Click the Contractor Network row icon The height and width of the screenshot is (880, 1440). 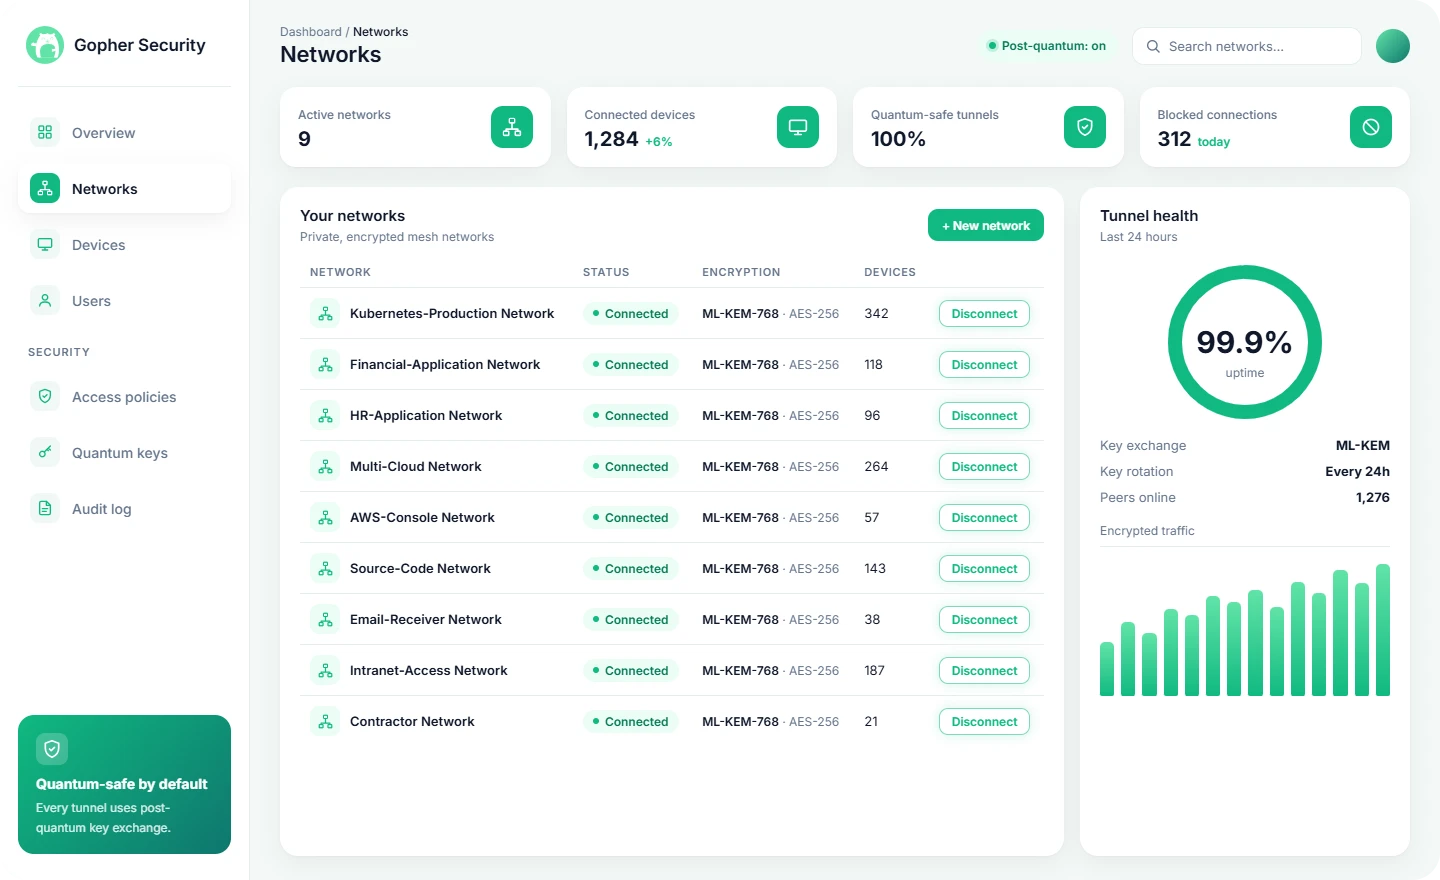pyautogui.click(x=325, y=721)
